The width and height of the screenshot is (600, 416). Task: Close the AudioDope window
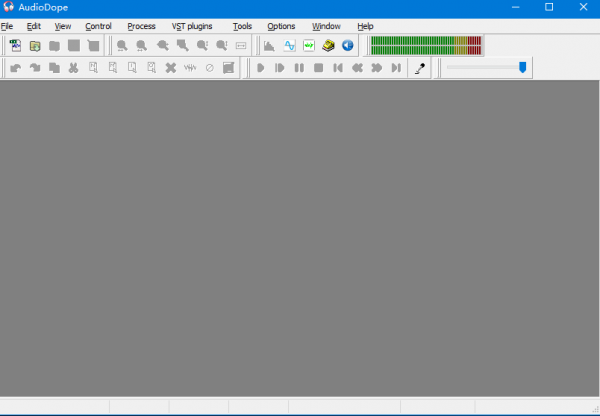(x=583, y=7)
